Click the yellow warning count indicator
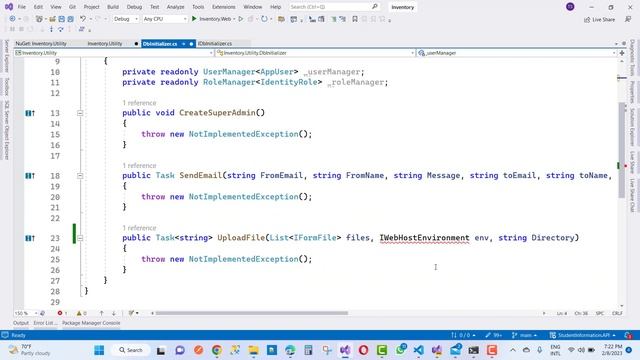The image size is (640, 360). [x=82, y=313]
